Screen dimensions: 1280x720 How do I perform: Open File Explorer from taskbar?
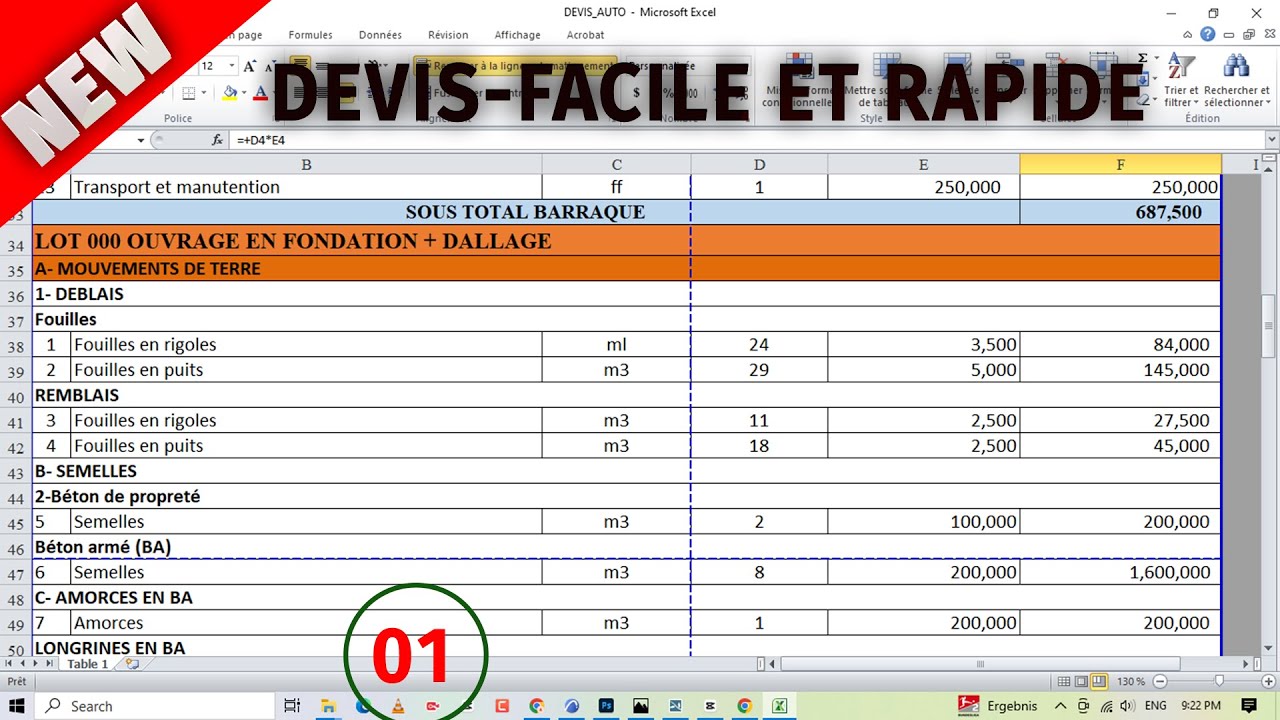327,706
